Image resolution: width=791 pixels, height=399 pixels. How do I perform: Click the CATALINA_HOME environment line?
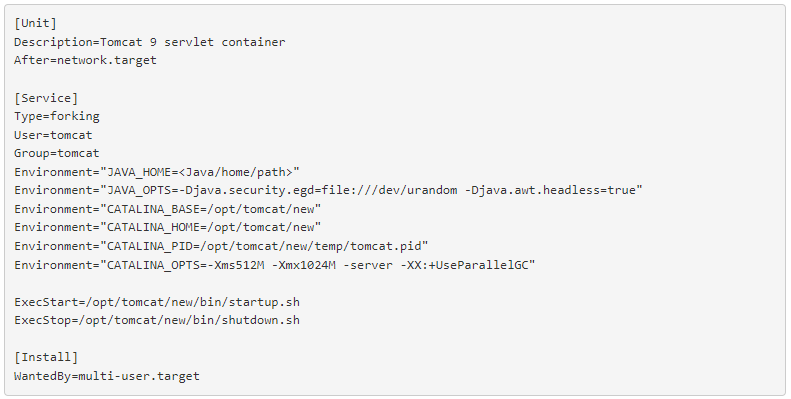coord(167,227)
